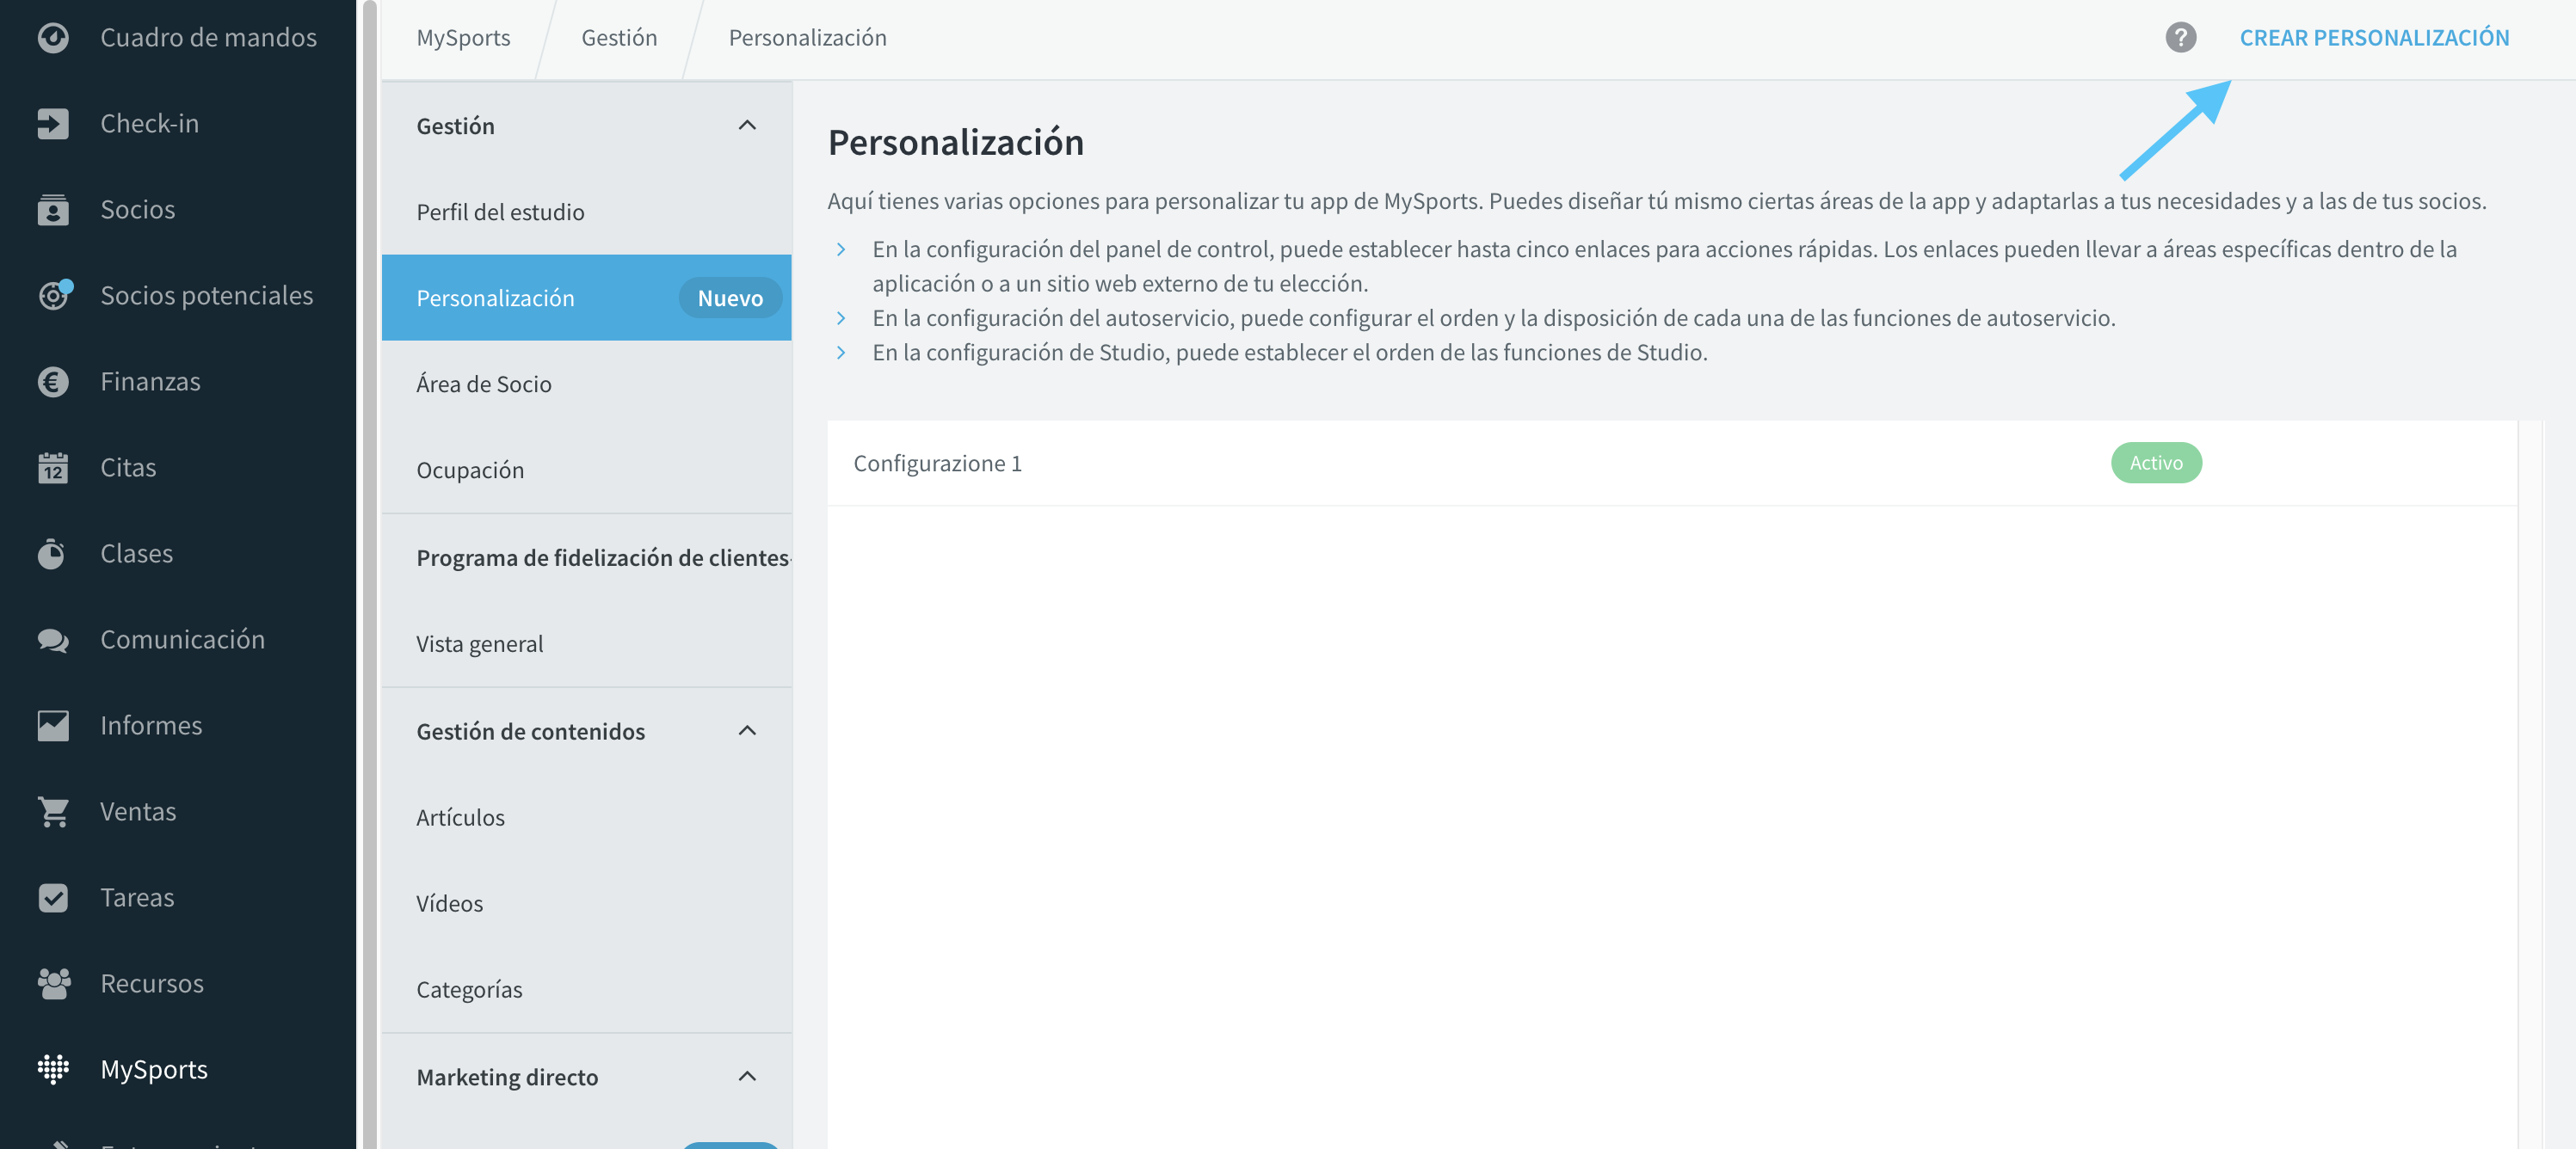Open Socios potenciales sidebar label
The width and height of the screenshot is (2576, 1149).
(x=206, y=295)
